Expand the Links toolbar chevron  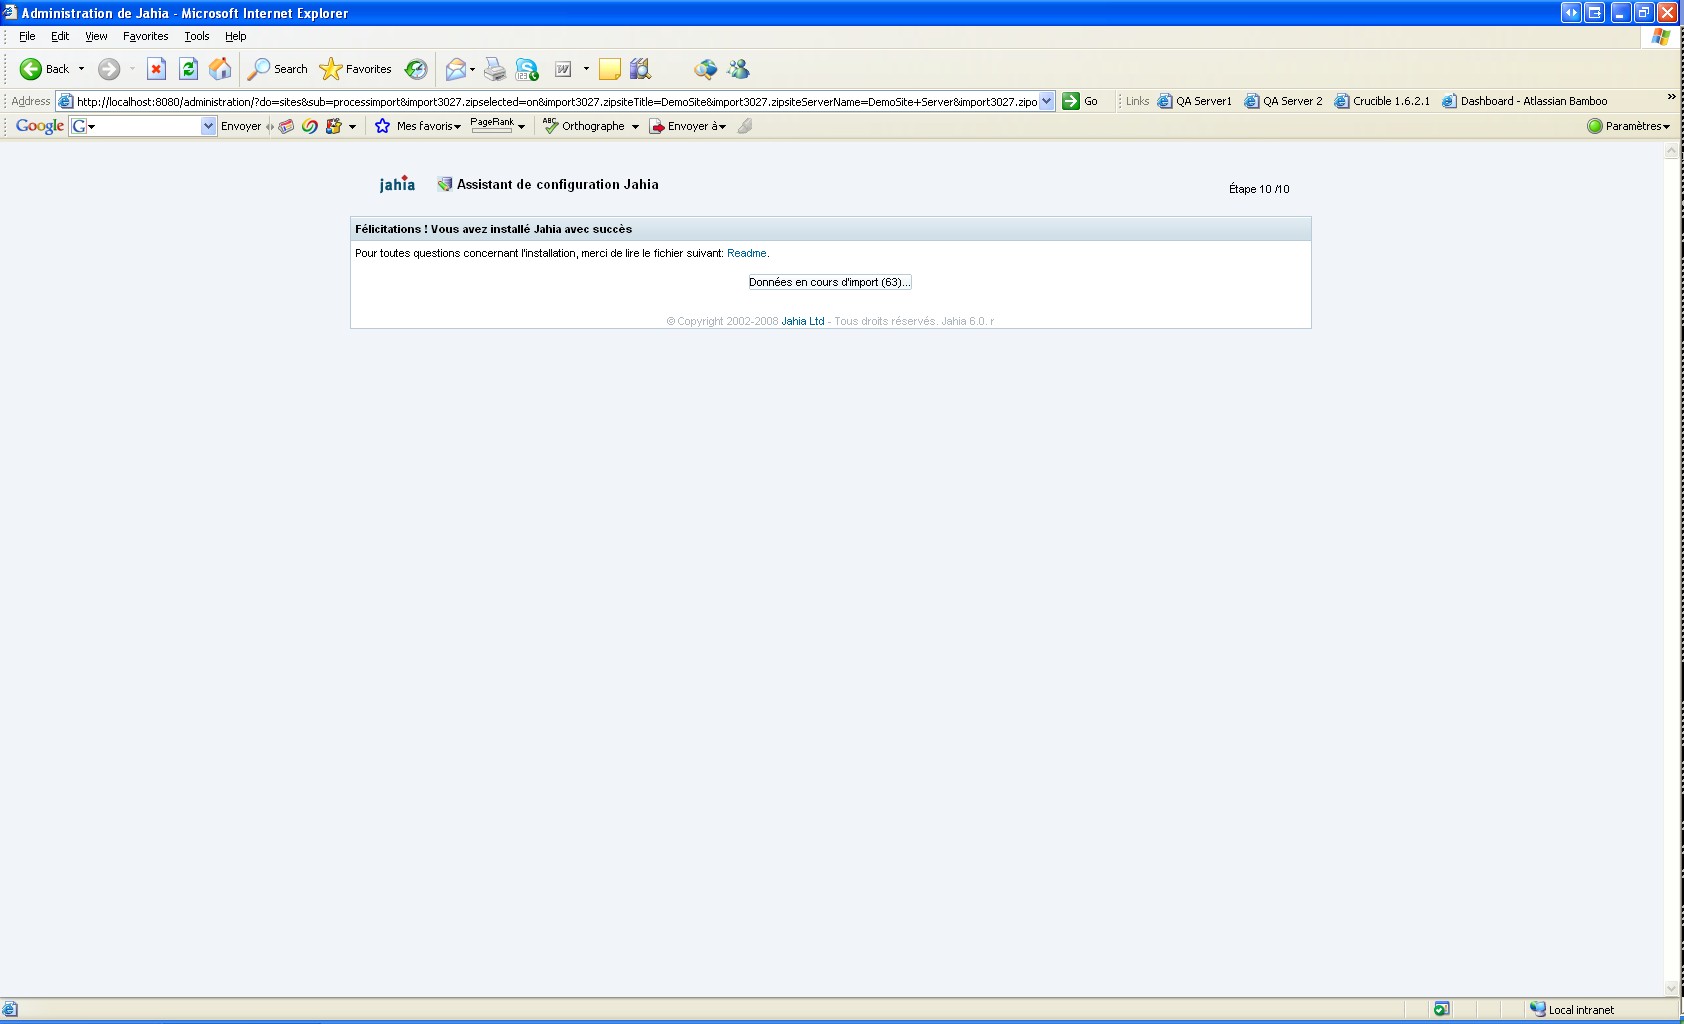(1671, 96)
